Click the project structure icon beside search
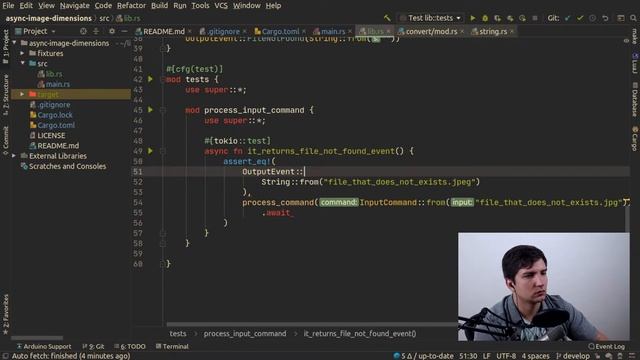The height and width of the screenshot is (360, 640). (x=620, y=18)
